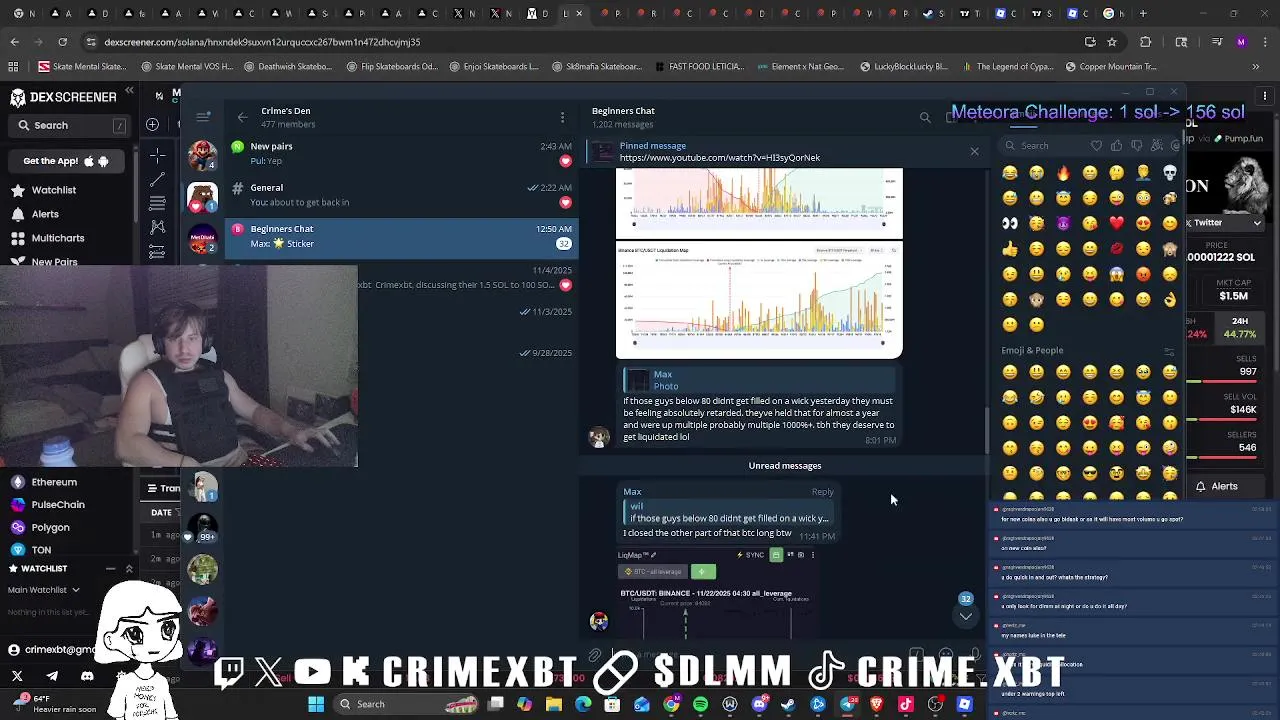
Task: Select the crosshair chart tool
Action: (157, 156)
